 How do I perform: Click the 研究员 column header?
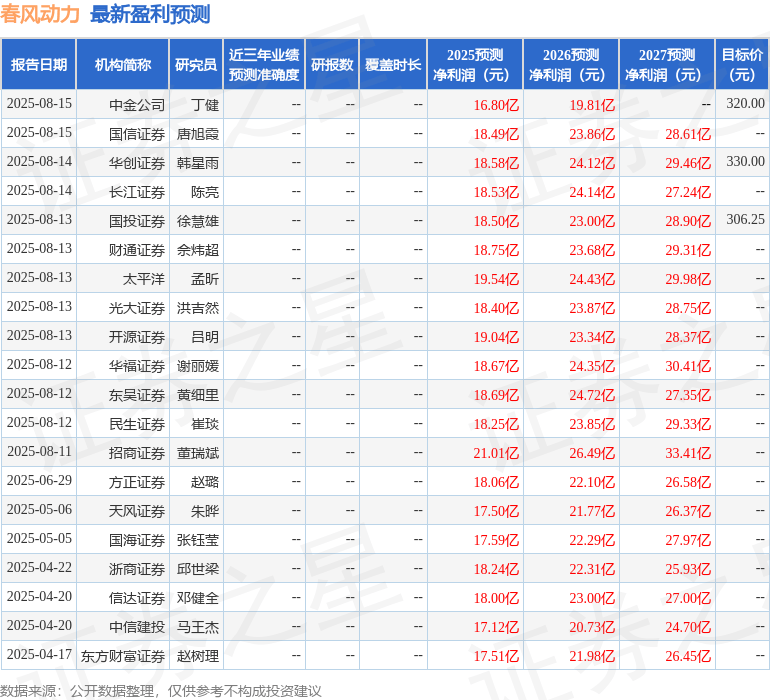(x=195, y=65)
